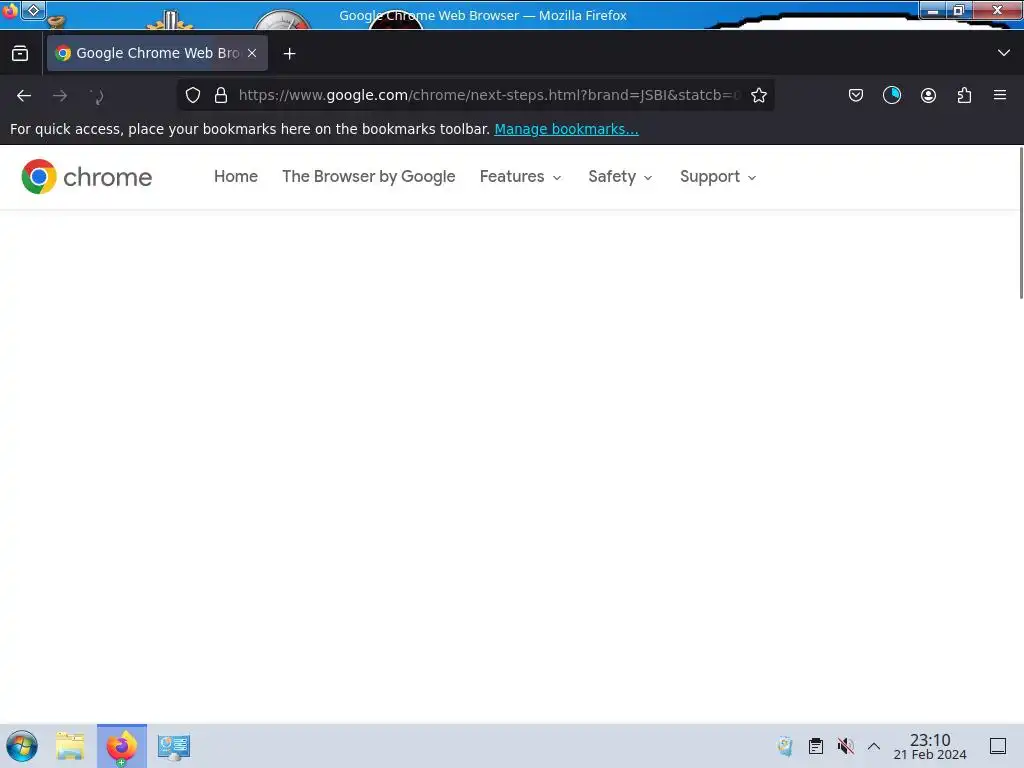Stop or reload the loading page
1024x768 pixels.
[x=97, y=96]
